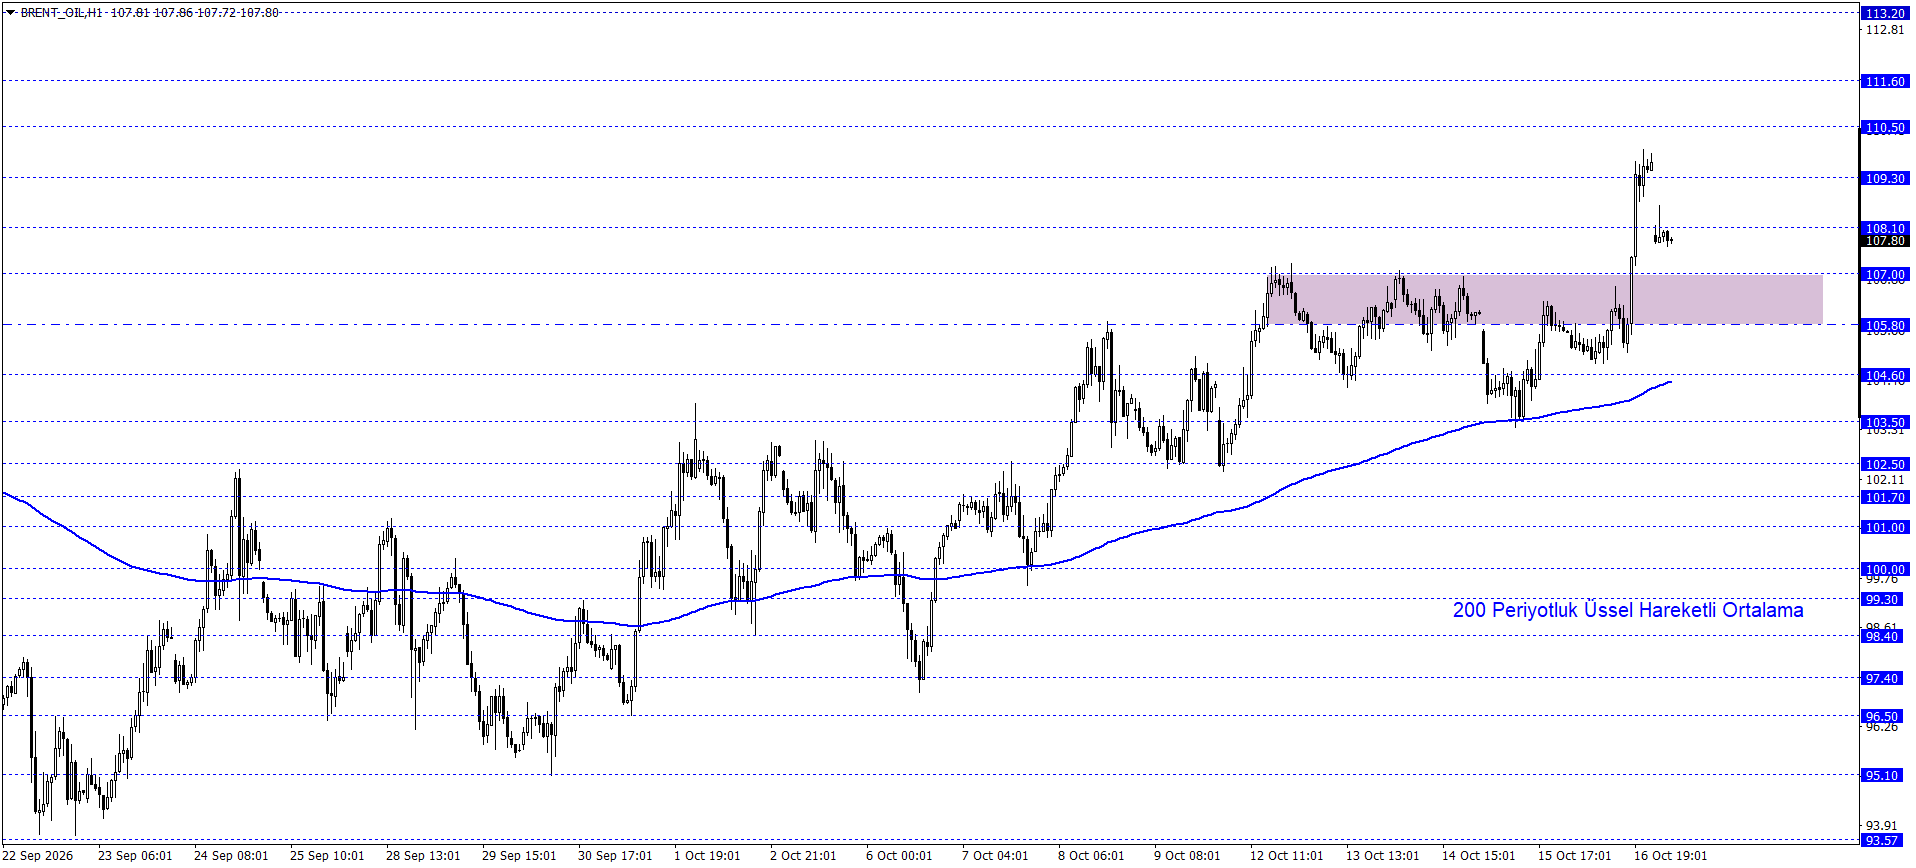Click the 102.50 price level label
Screen dimensions: 1916x868
click(1885, 464)
